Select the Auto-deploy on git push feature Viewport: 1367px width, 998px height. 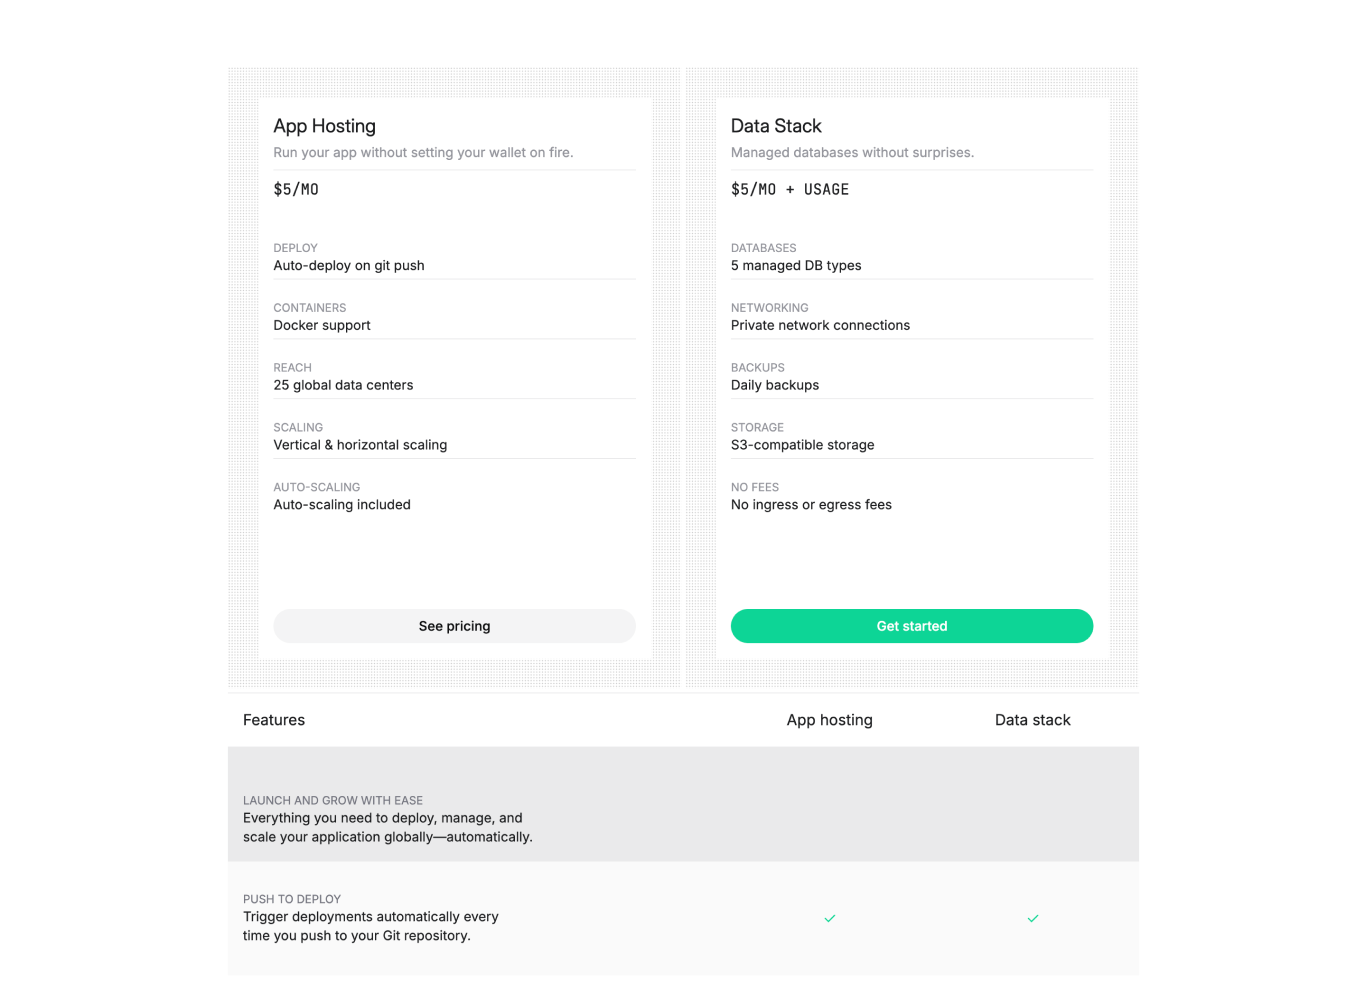coord(349,266)
